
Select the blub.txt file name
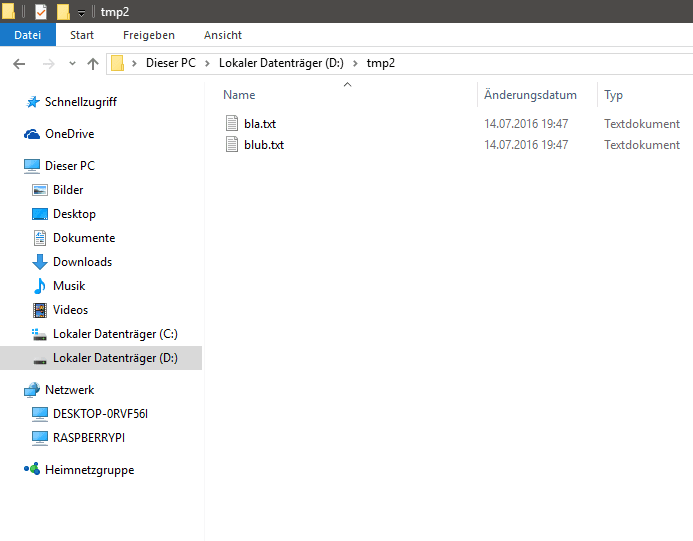tap(264, 145)
